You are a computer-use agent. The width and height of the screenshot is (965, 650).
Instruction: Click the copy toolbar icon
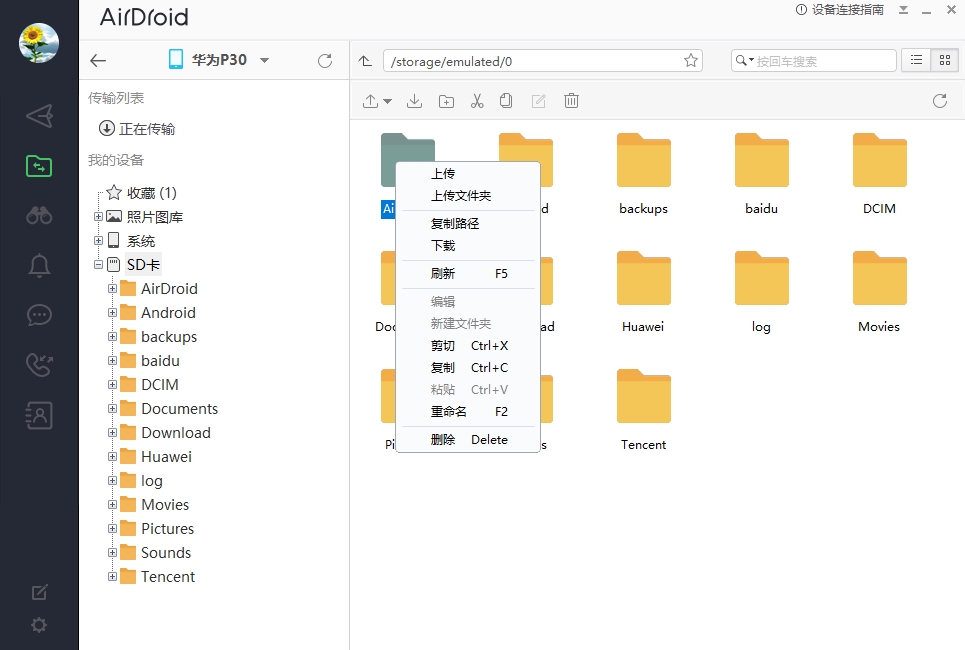(x=506, y=101)
